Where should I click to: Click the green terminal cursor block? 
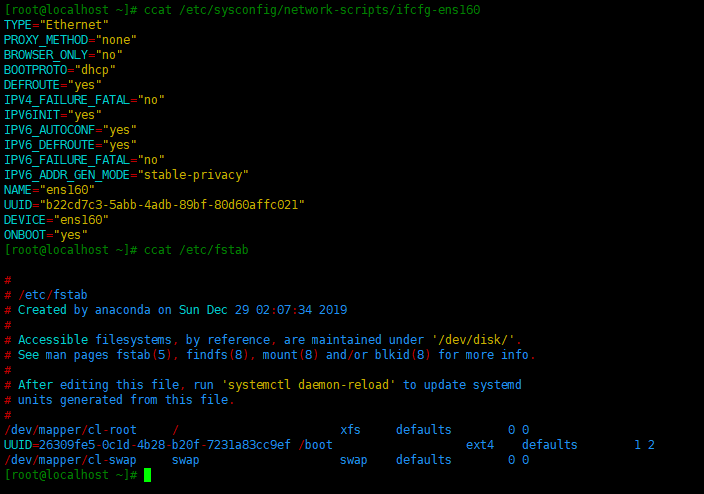click(147, 475)
